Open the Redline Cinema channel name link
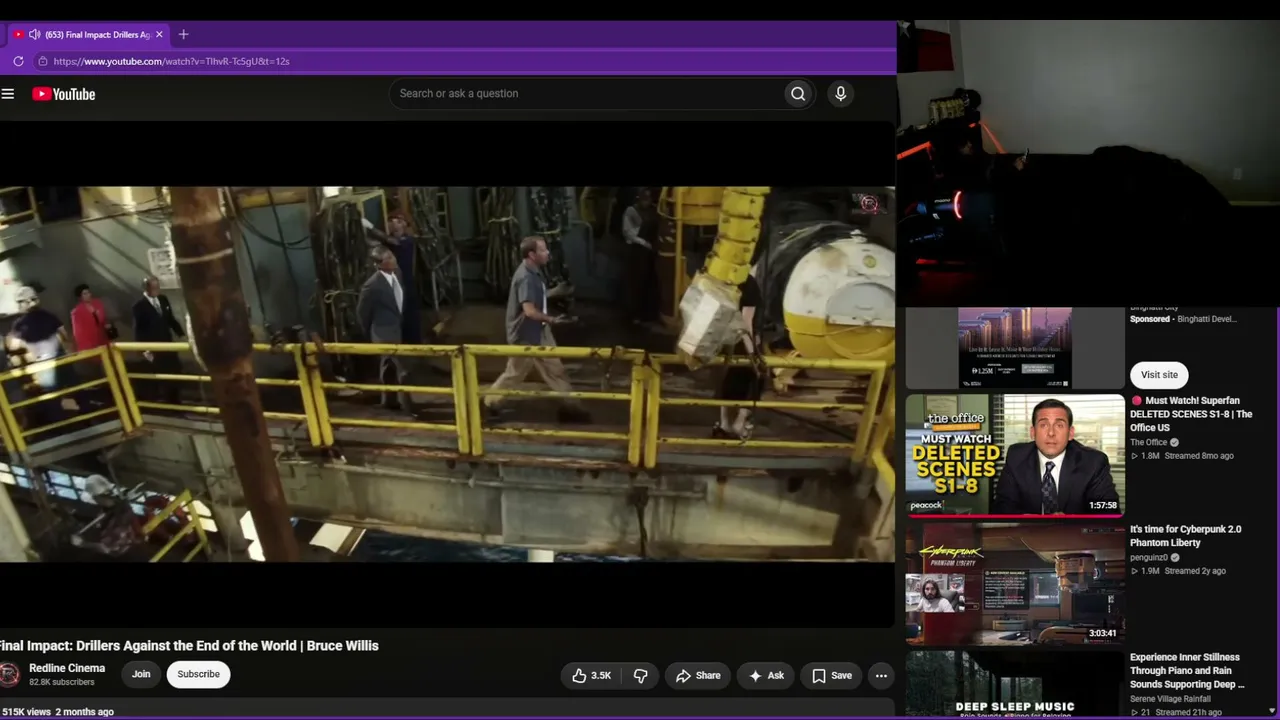The image size is (1280, 720). [x=67, y=668]
